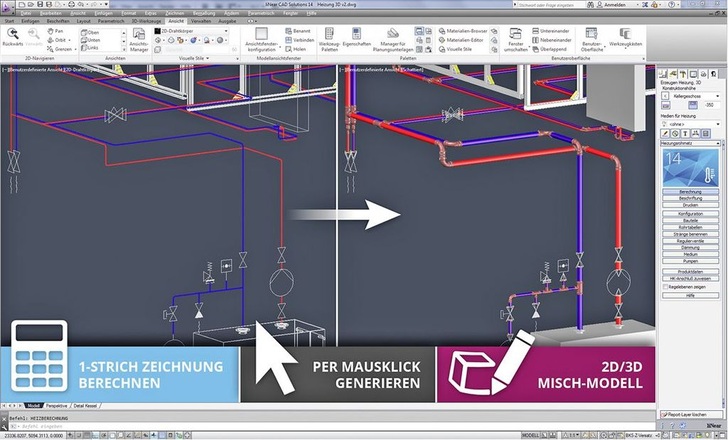Click the Hilfe button in side panel

tap(690, 296)
